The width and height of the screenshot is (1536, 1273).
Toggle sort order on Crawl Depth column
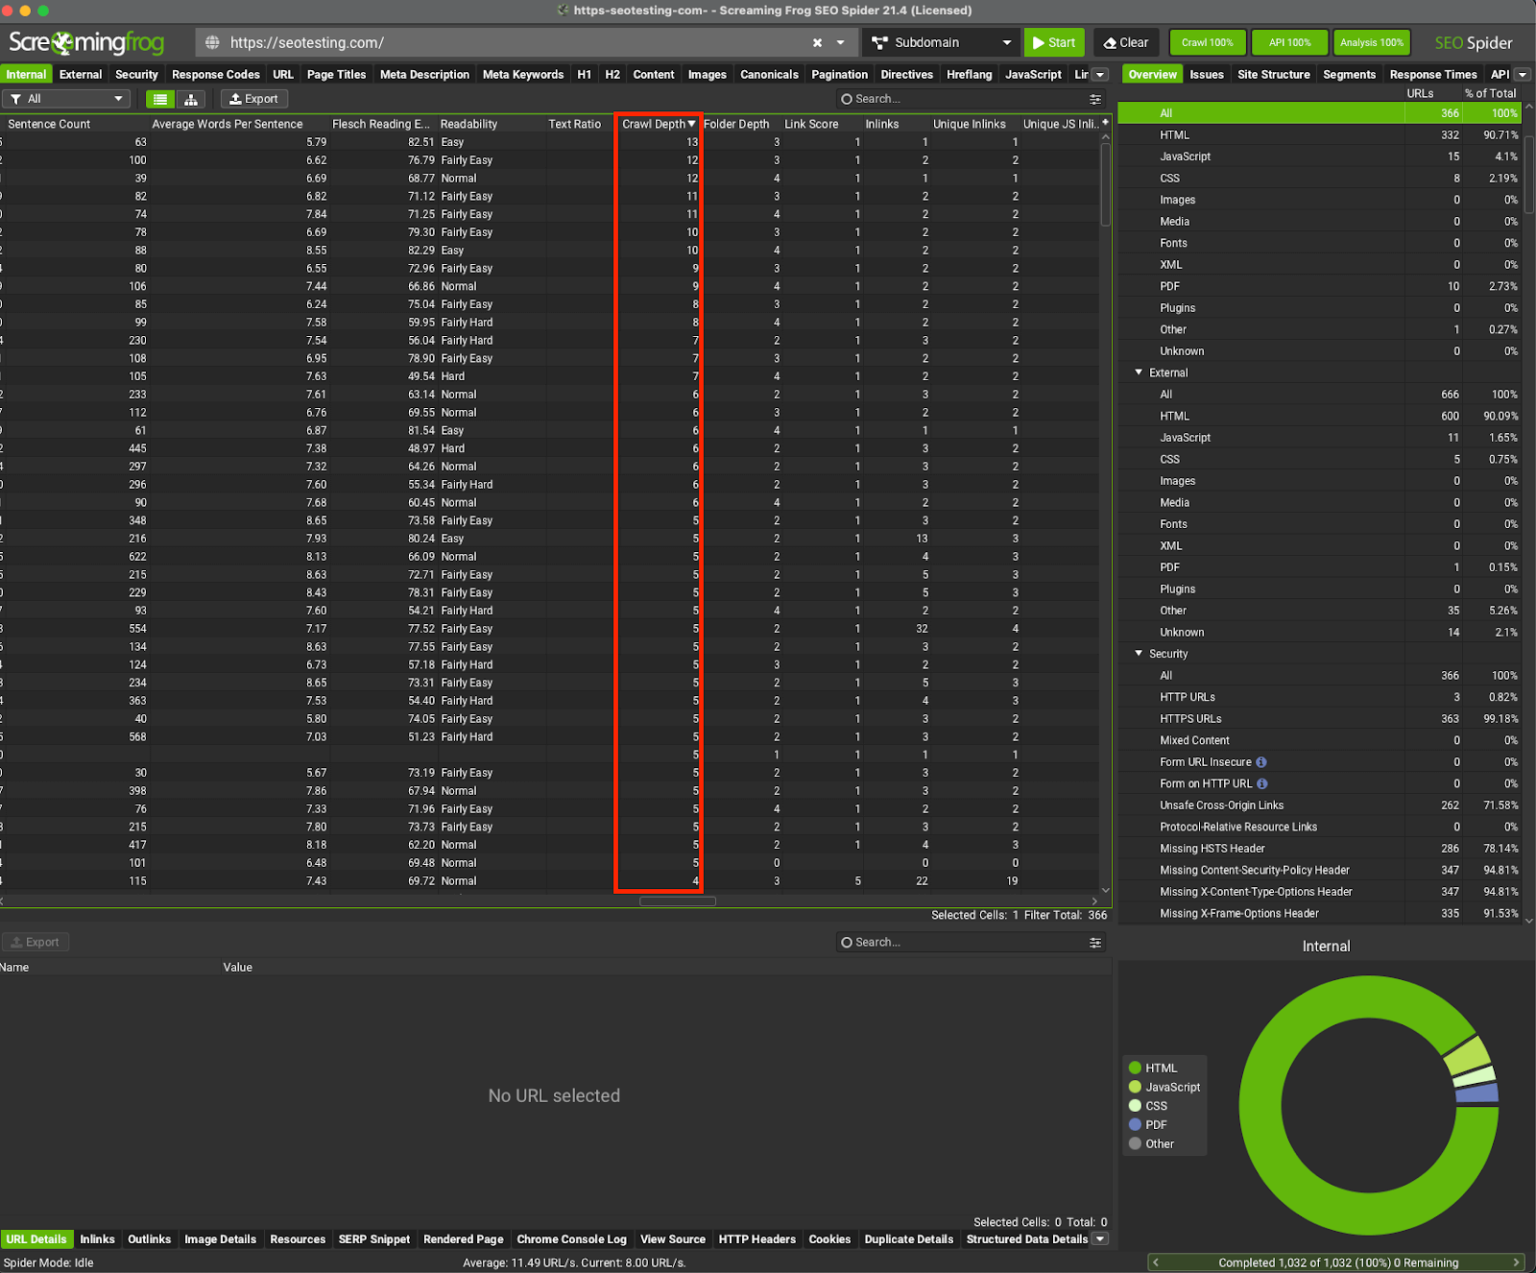pyautogui.click(x=655, y=123)
